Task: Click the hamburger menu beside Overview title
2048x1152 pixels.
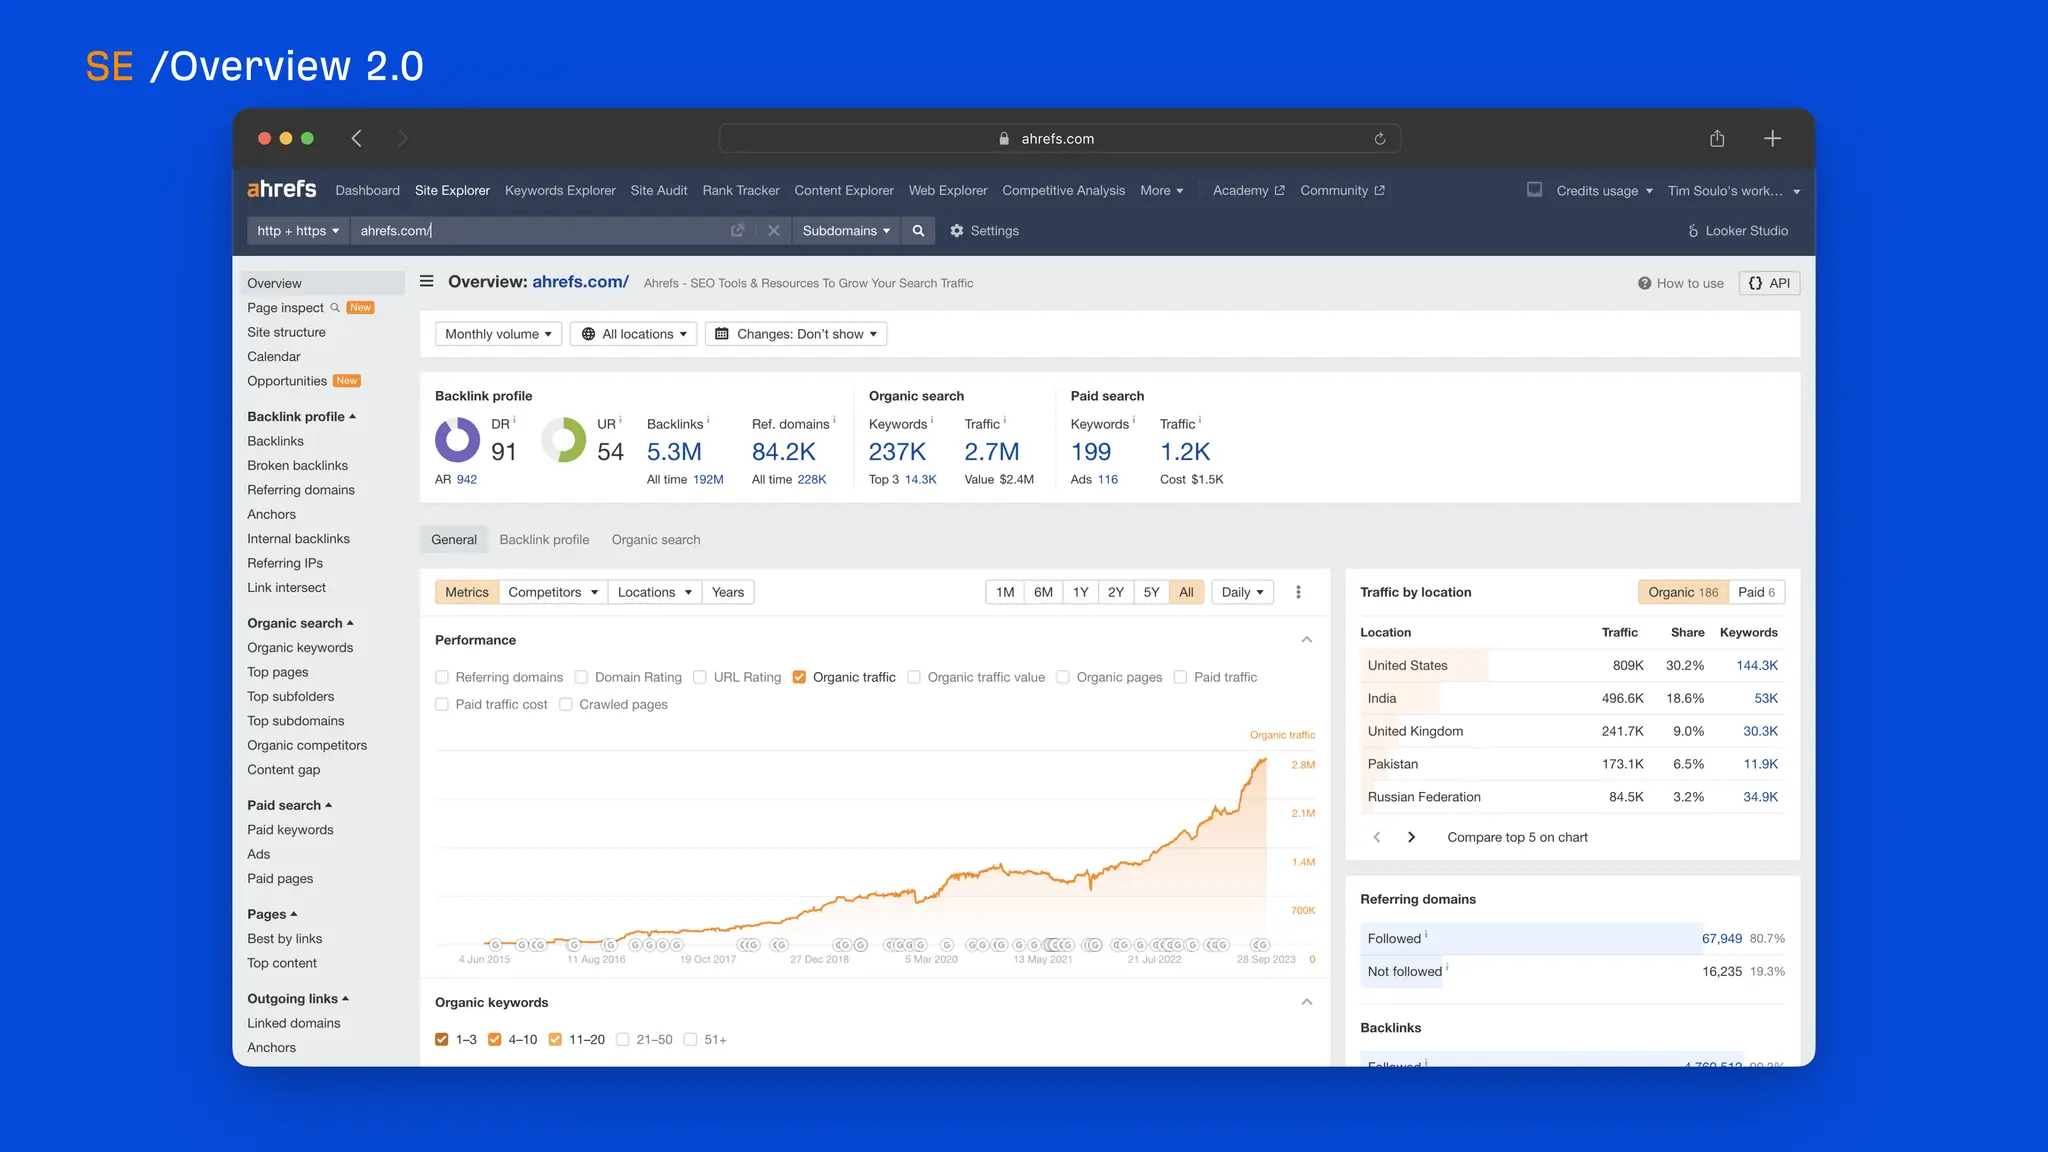Action: tap(427, 282)
